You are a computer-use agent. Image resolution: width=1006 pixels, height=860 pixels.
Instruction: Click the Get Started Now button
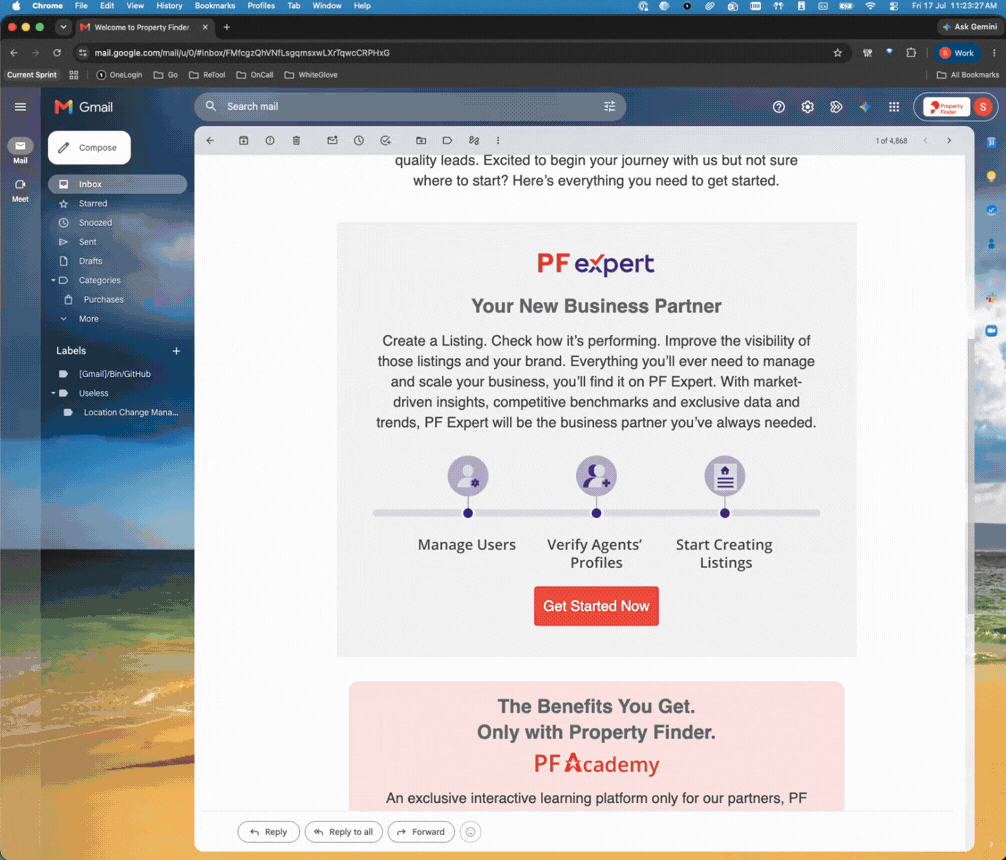click(596, 606)
